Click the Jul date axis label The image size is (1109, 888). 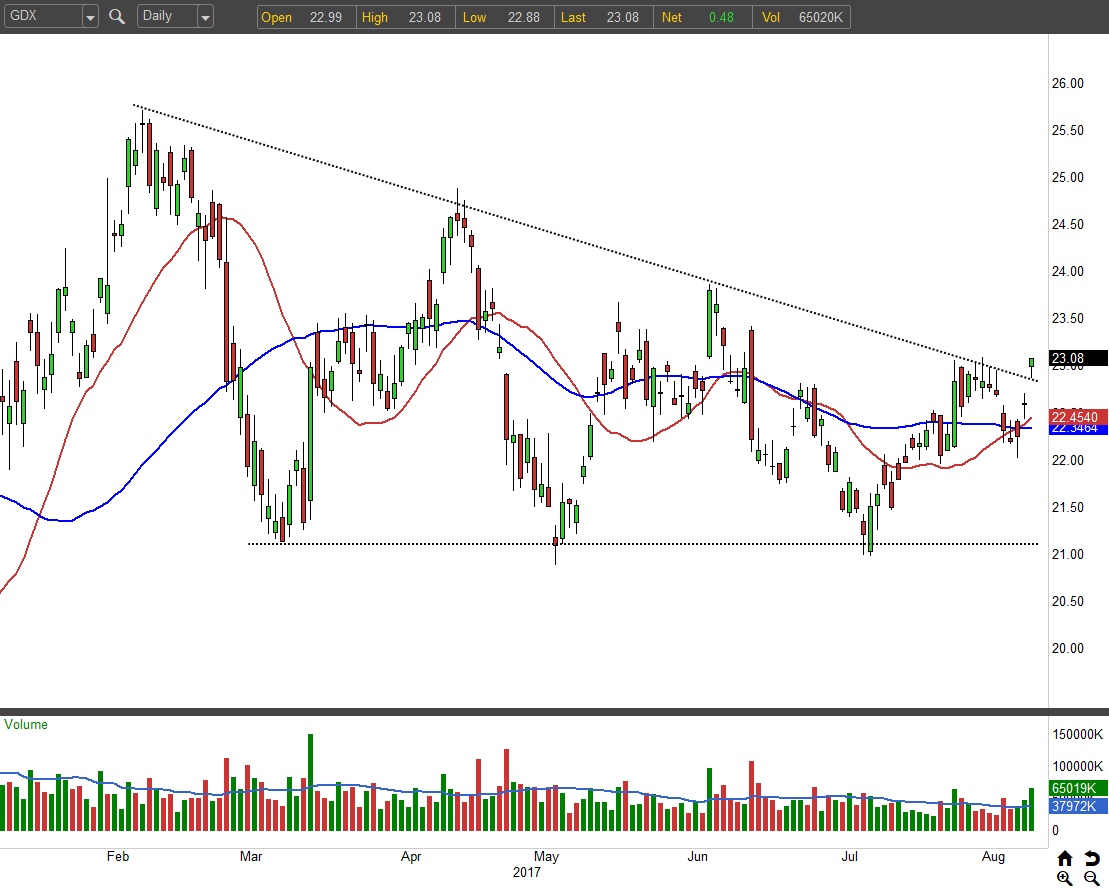pyautogui.click(x=849, y=856)
